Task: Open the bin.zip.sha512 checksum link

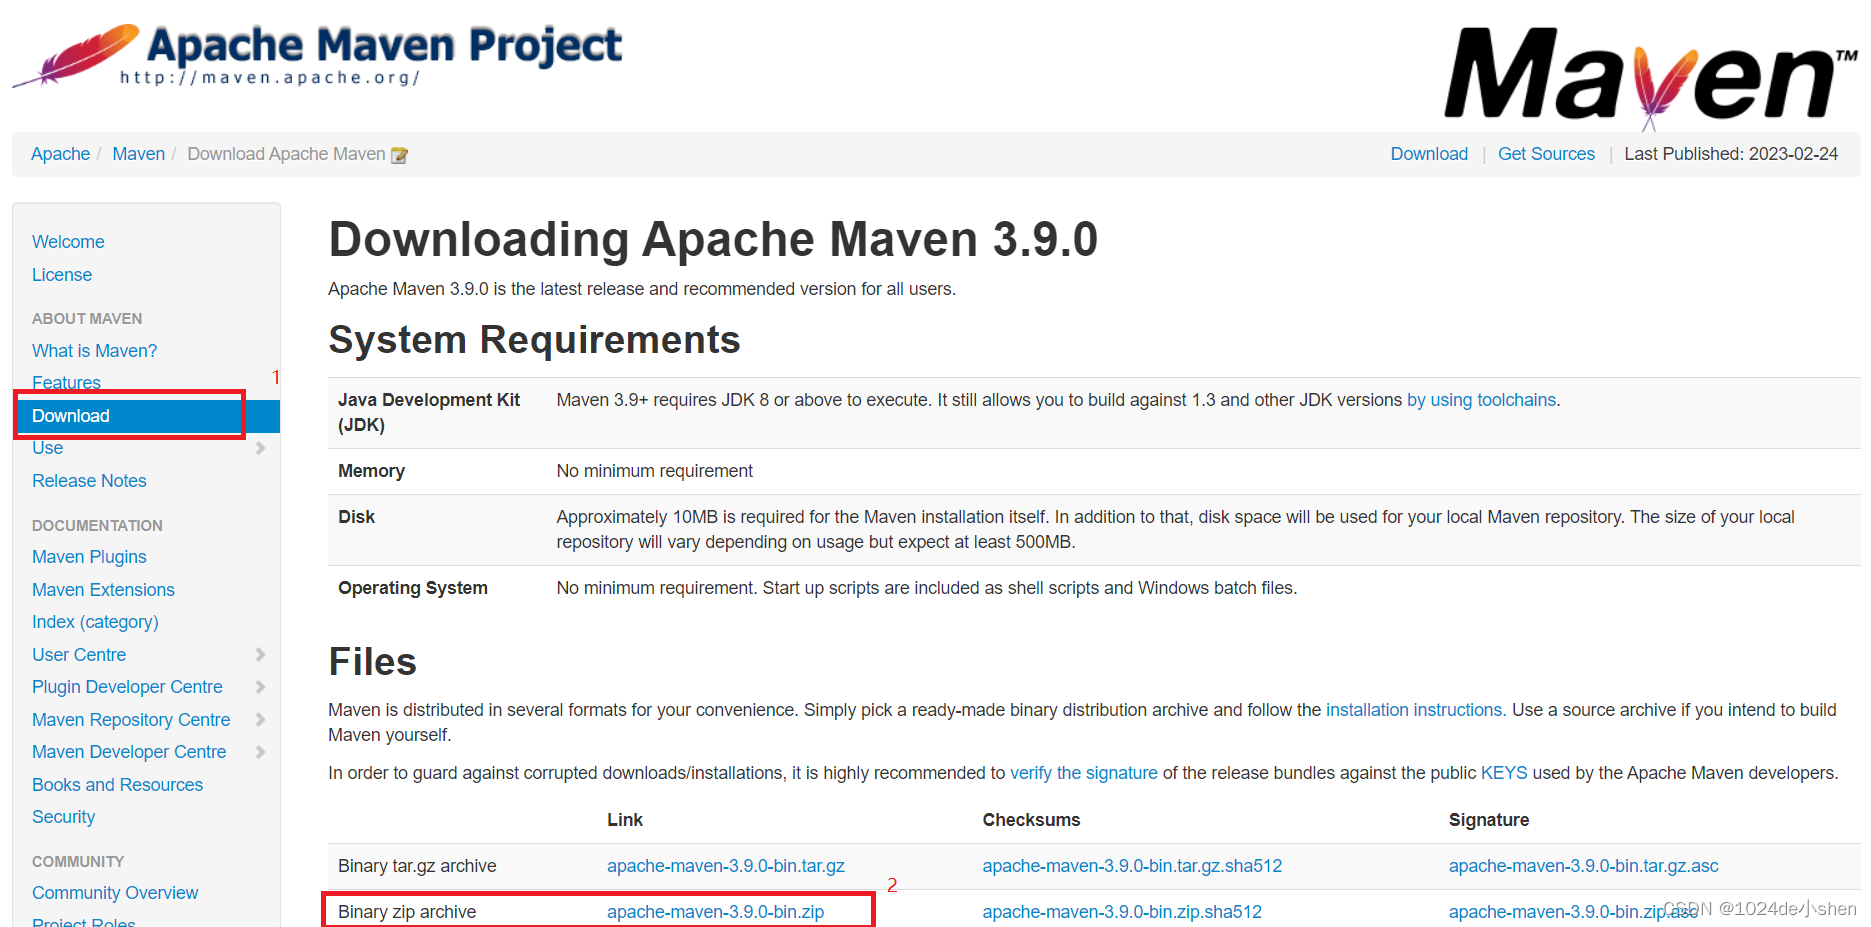Action: tap(1122, 912)
